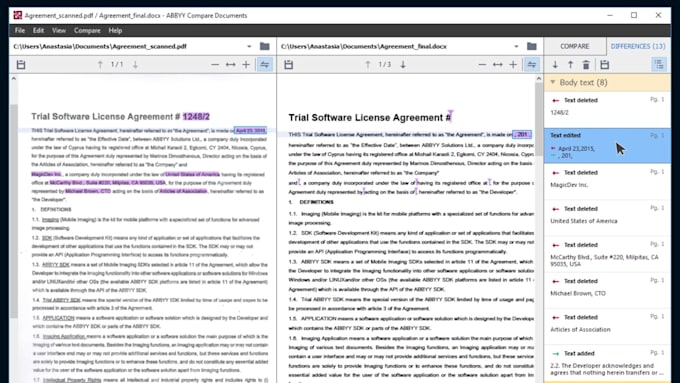Save differences report icon
The image size is (680, 383).
tap(605, 65)
